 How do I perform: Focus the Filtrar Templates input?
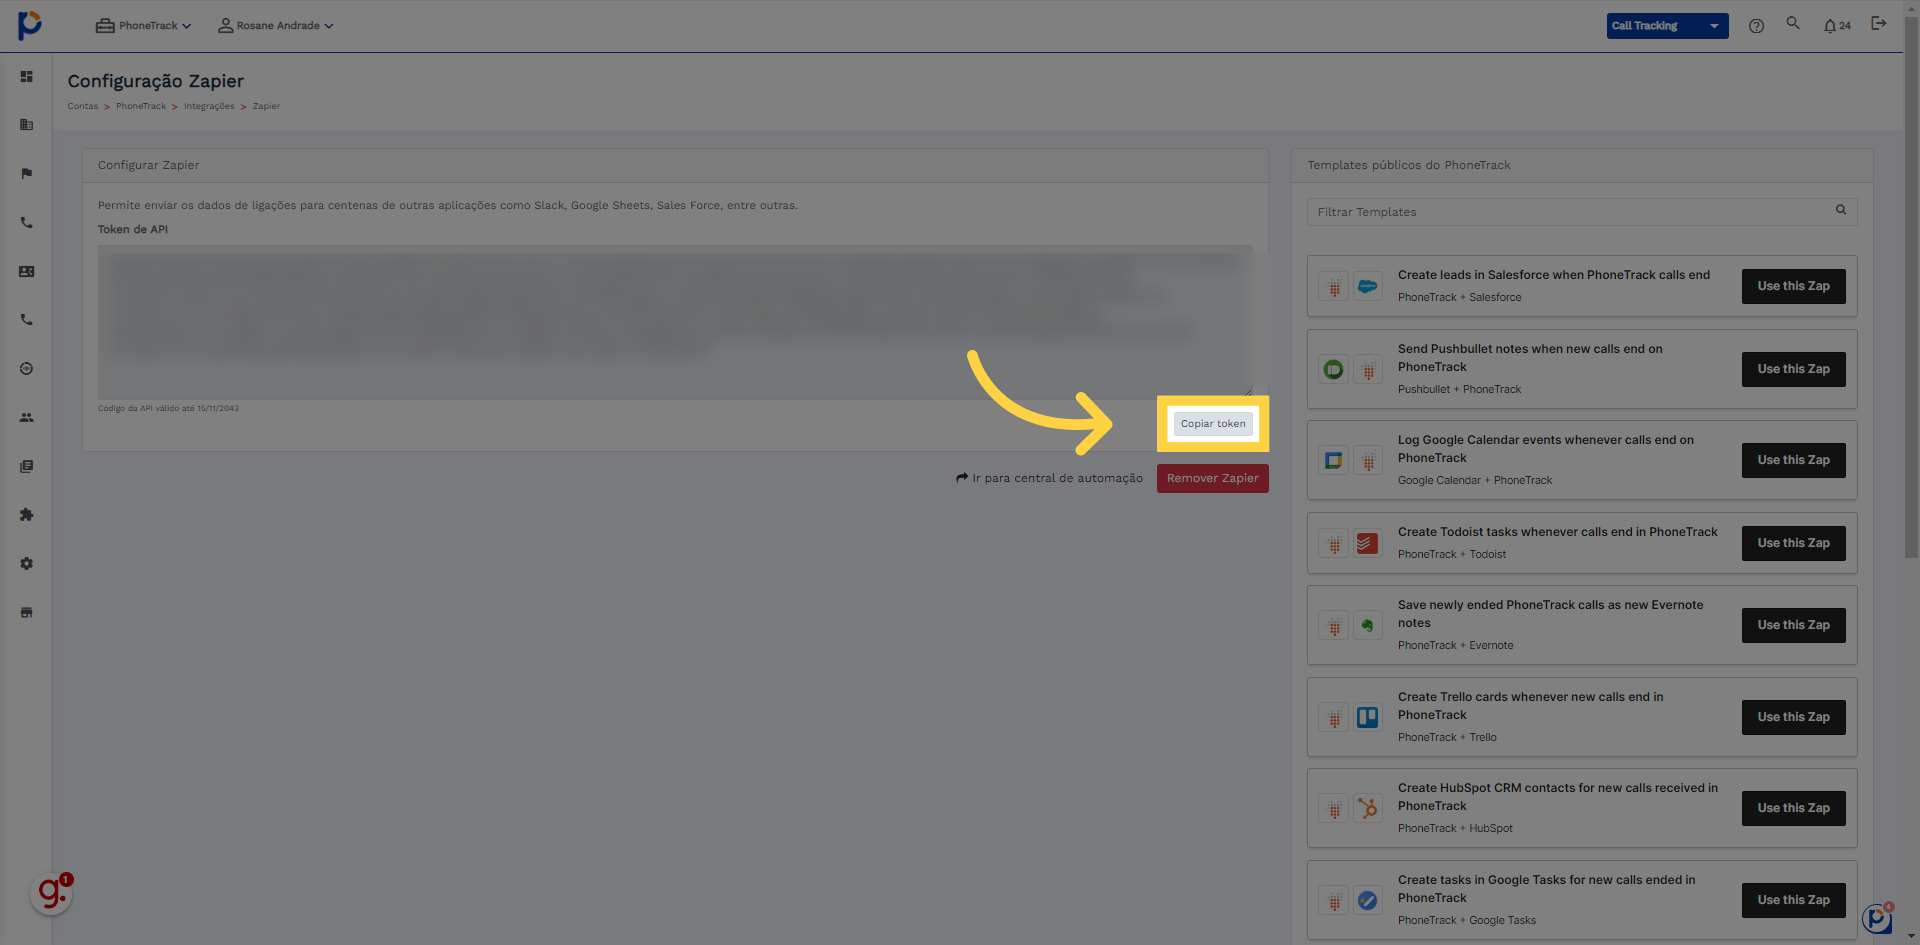pyautogui.click(x=1582, y=212)
